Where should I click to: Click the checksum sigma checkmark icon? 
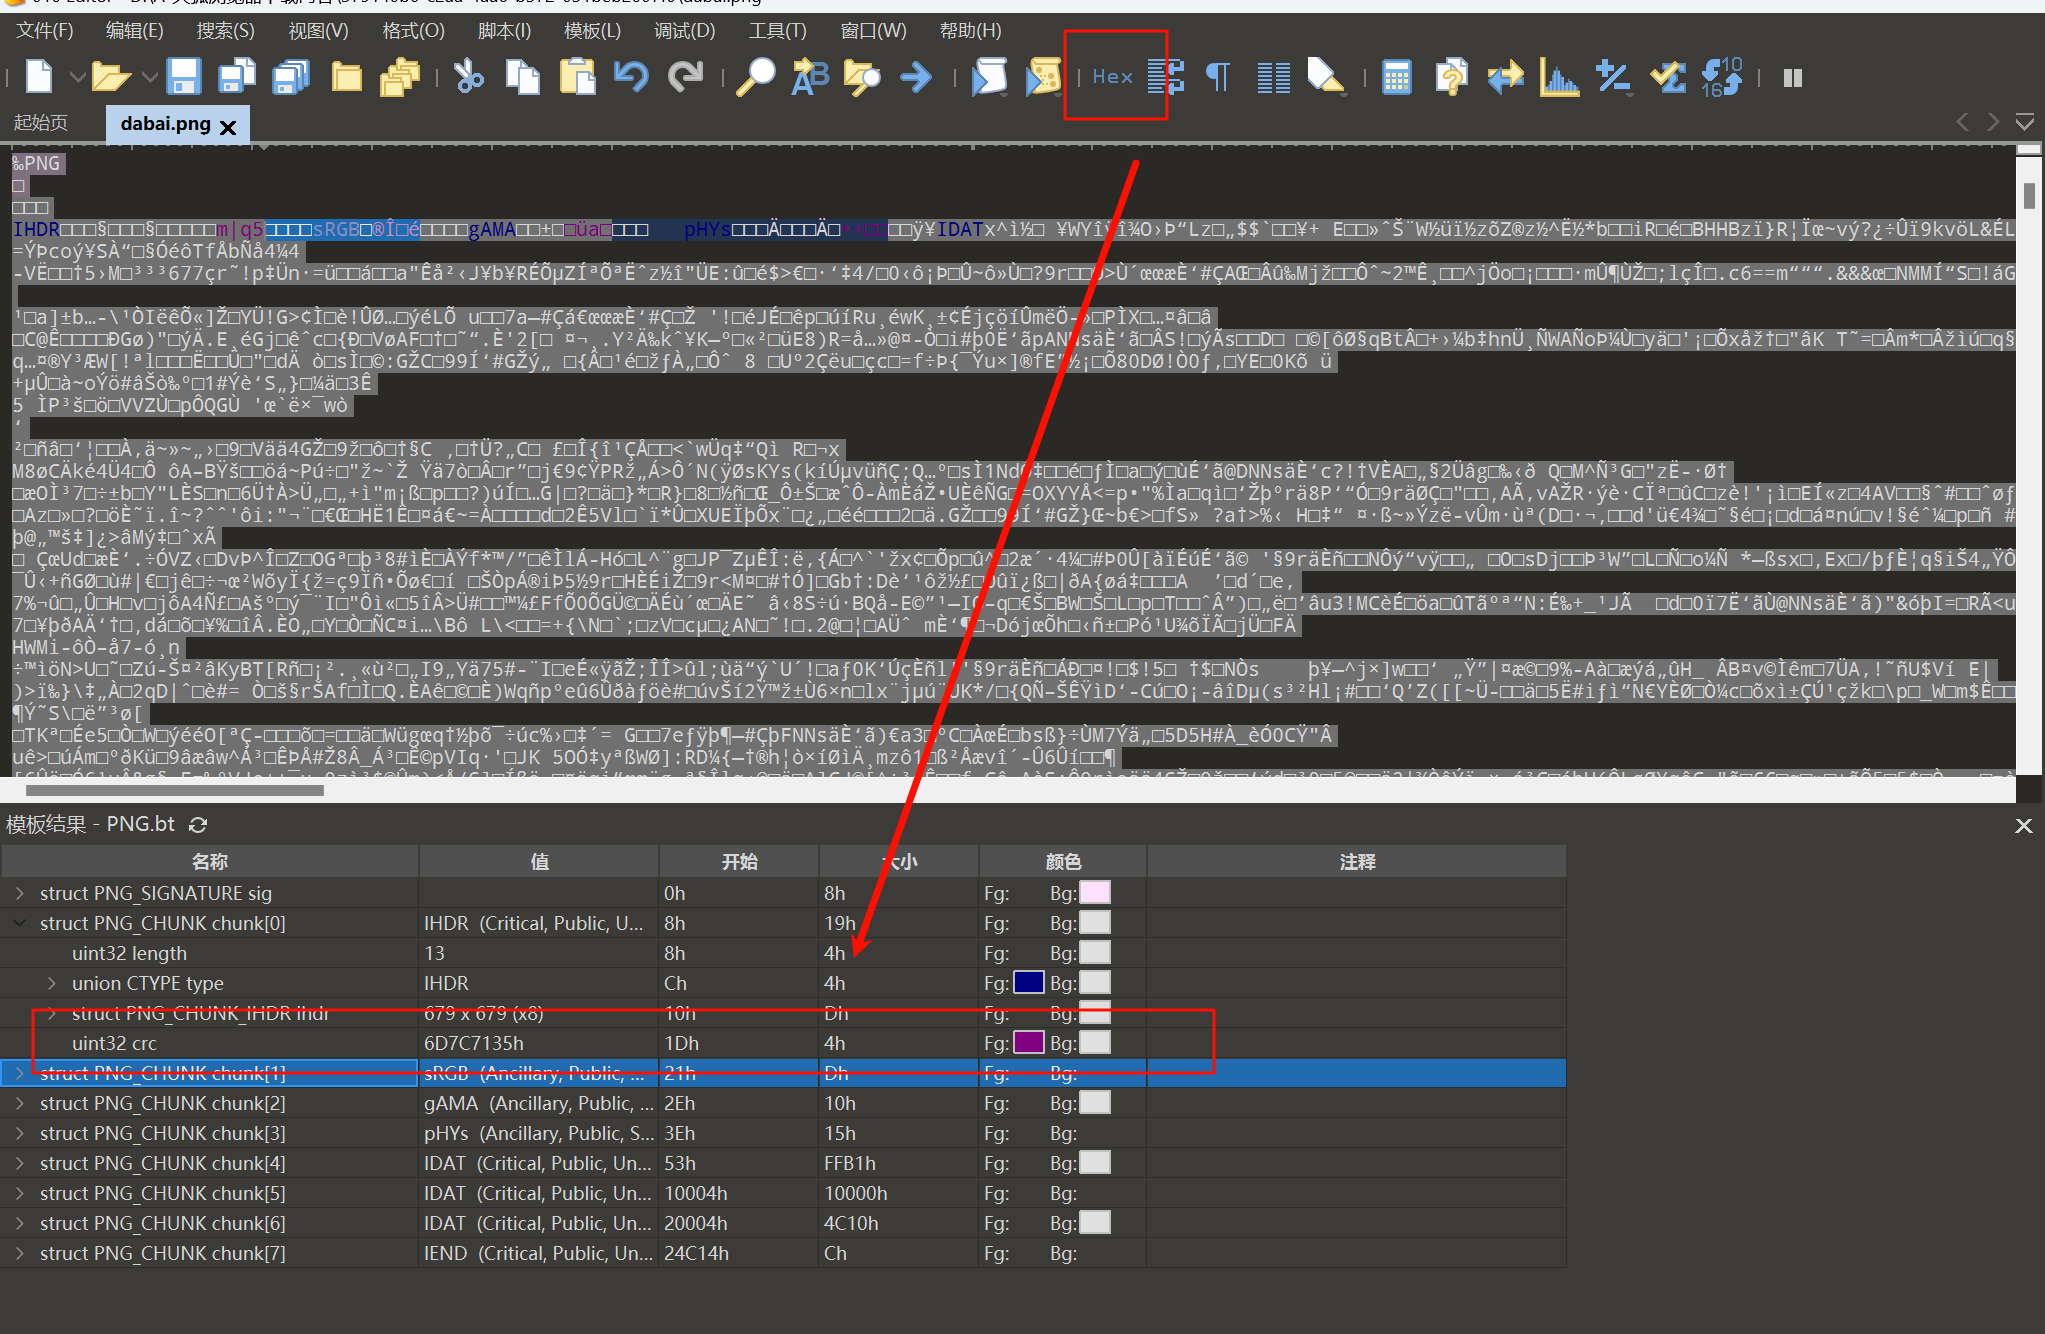pyautogui.click(x=1668, y=77)
